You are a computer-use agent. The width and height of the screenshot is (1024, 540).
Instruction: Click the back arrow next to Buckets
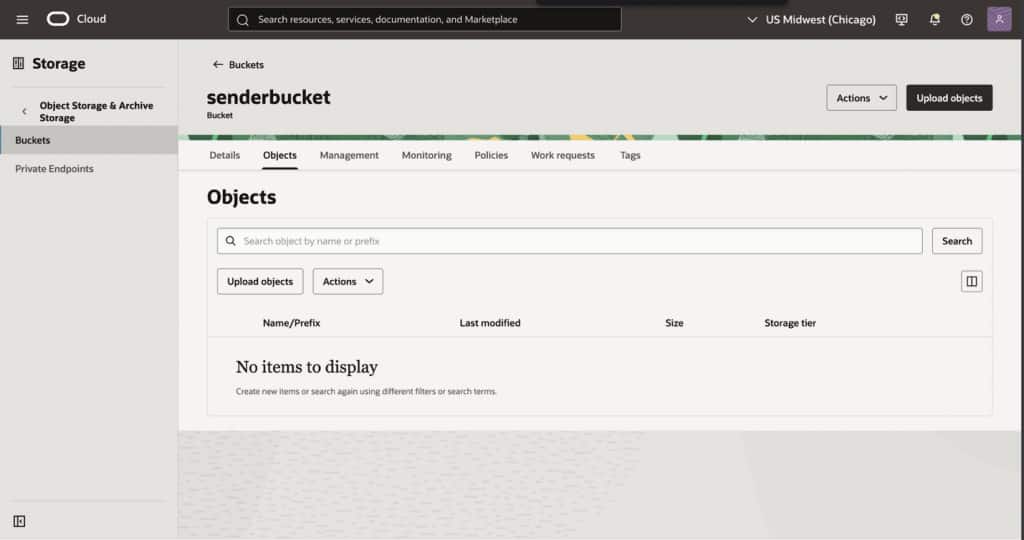(x=217, y=65)
